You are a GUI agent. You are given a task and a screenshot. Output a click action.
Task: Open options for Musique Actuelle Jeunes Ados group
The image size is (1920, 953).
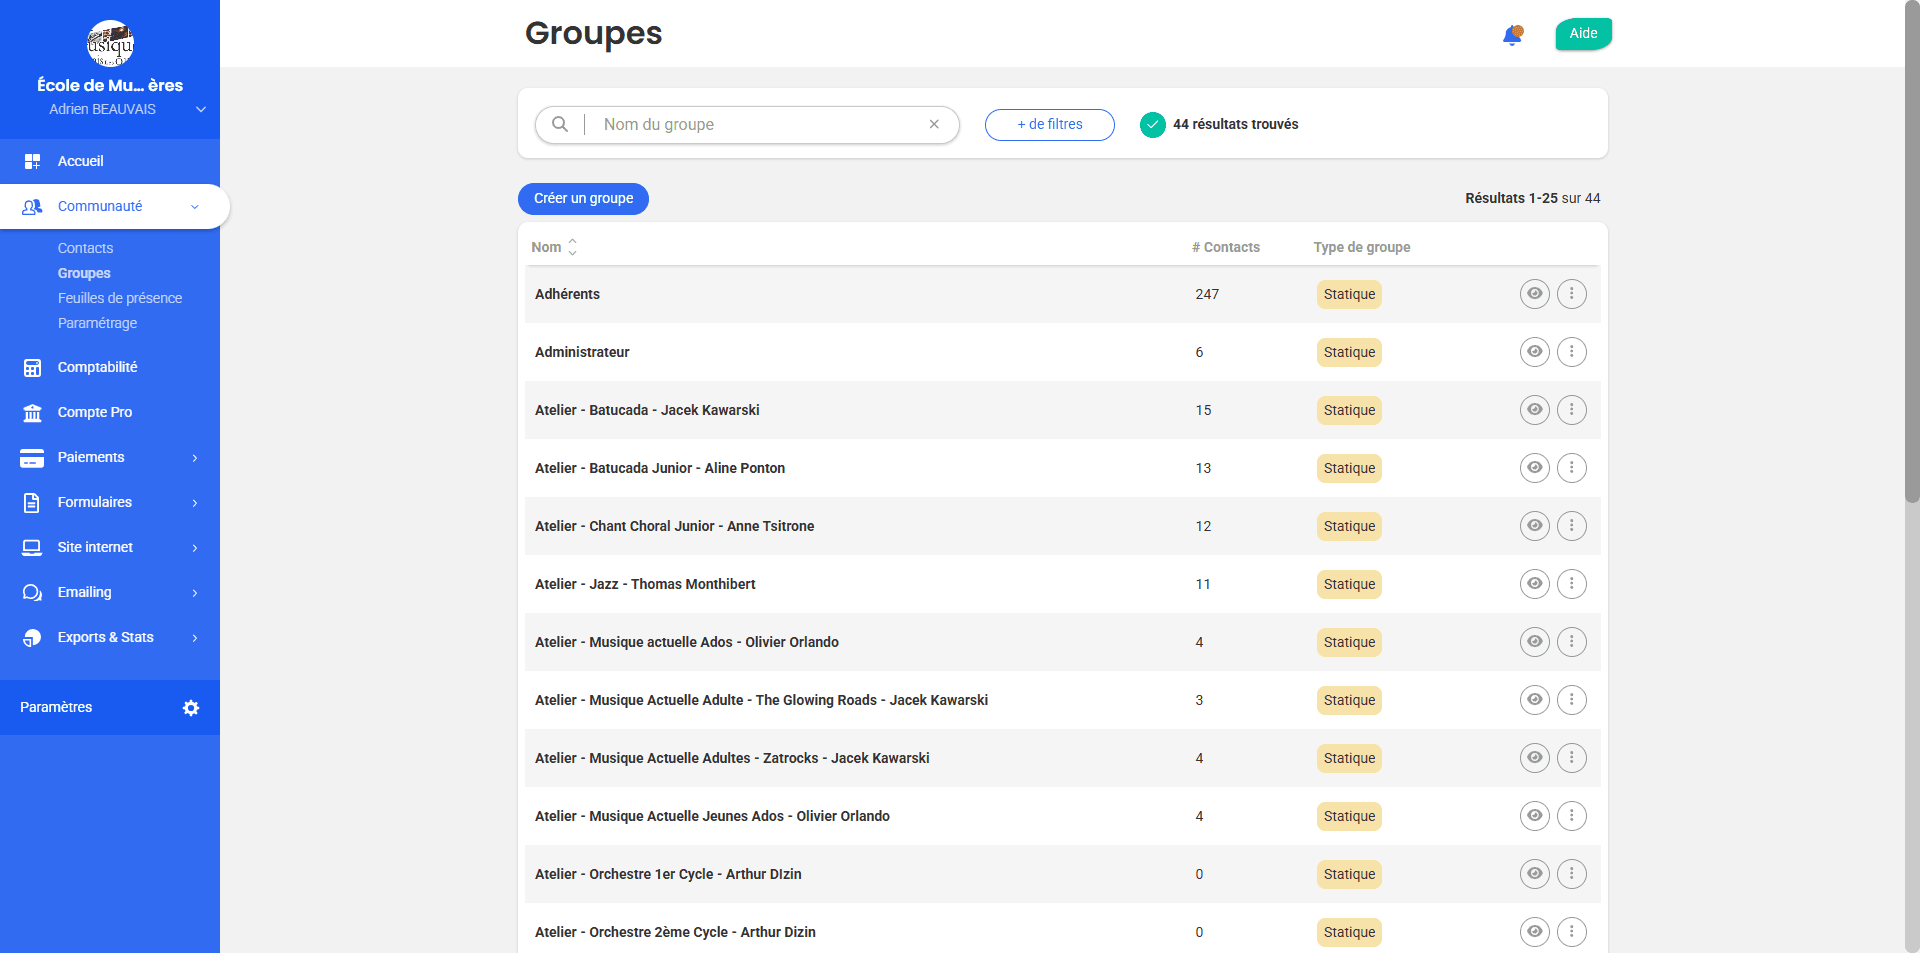pos(1572,816)
